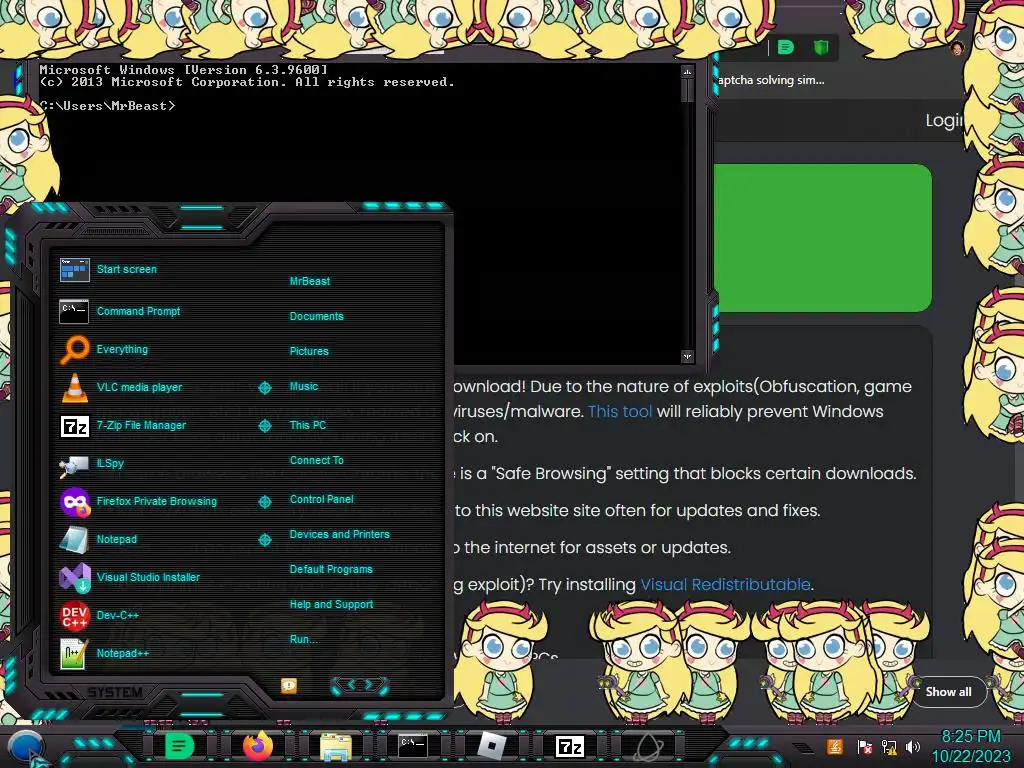Open Devices and Printers
The height and width of the screenshot is (768, 1024).
(x=339, y=534)
